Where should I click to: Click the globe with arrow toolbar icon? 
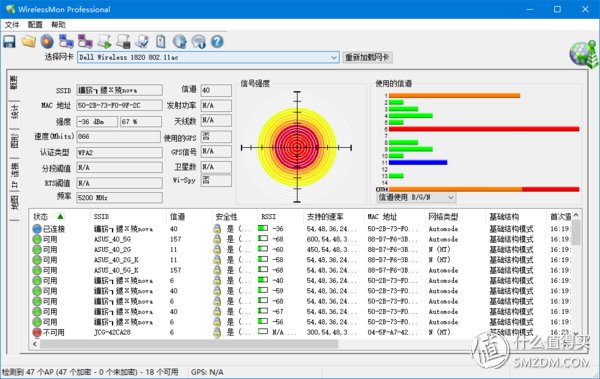coord(179,41)
